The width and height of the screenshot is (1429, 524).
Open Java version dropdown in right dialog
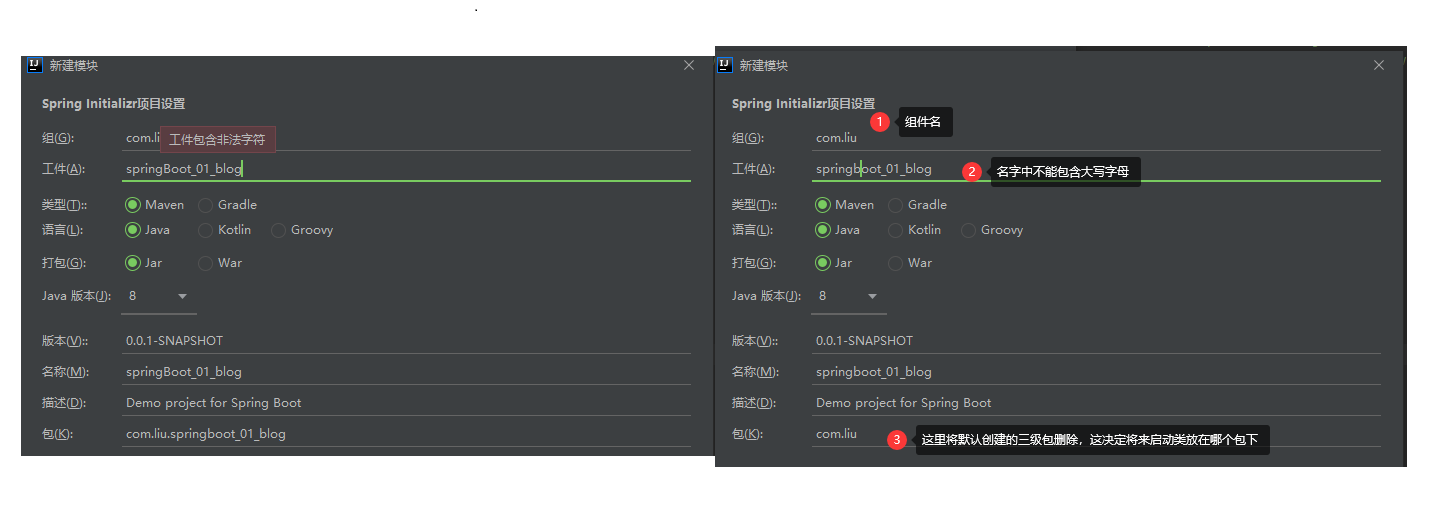pos(849,296)
